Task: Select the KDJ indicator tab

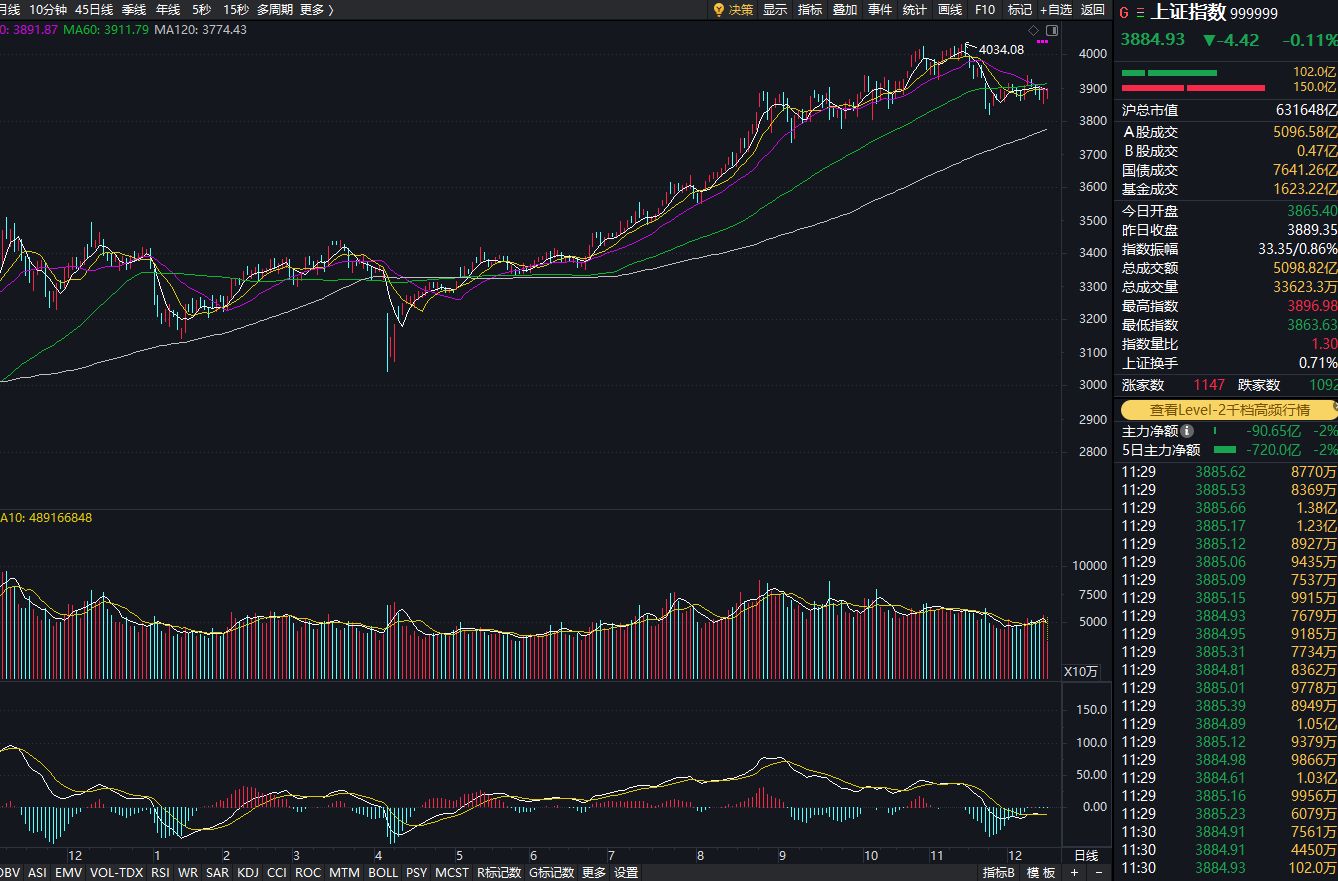Action: [x=248, y=872]
